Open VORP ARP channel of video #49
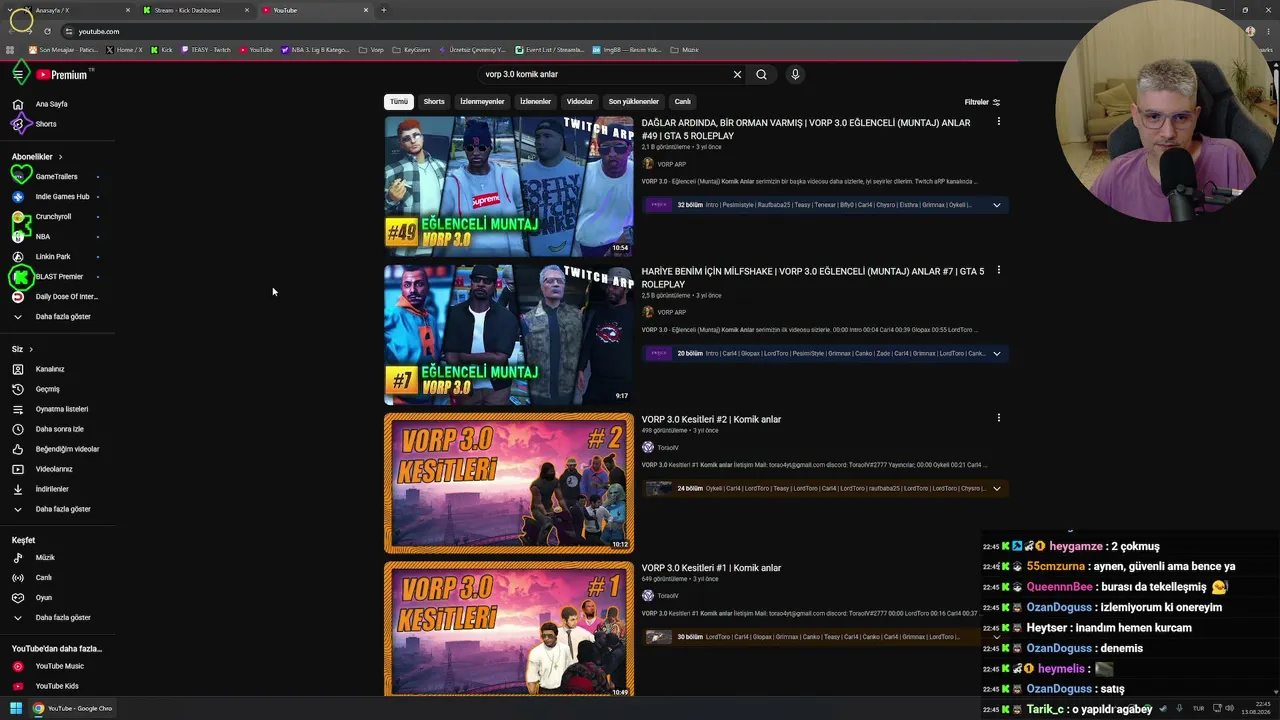The height and width of the screenshot is (720, 1280). pos(671,164)
